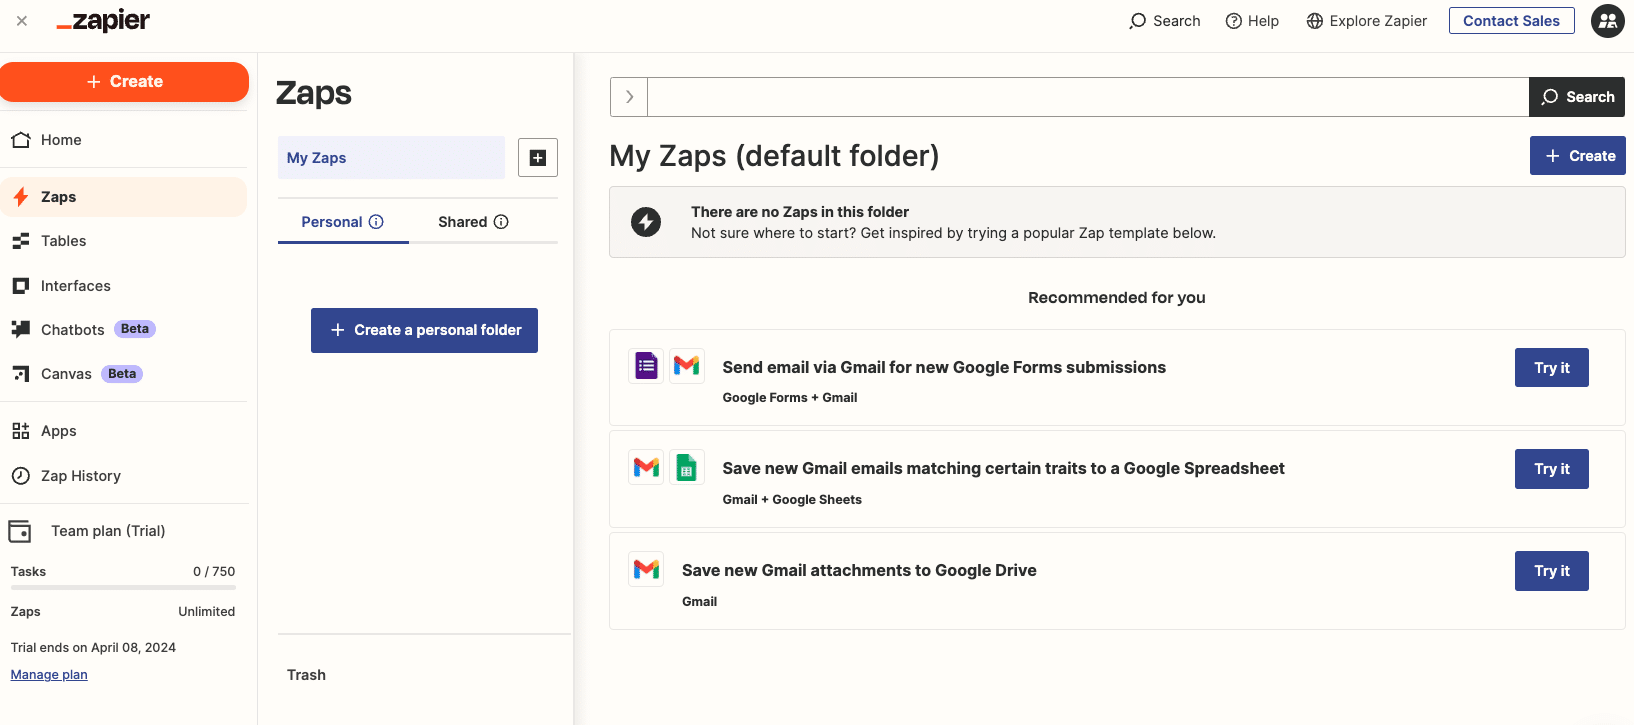The image size is (1634, 725).
Task: Click the Personal tab info icon
Action: pos(376,222)
